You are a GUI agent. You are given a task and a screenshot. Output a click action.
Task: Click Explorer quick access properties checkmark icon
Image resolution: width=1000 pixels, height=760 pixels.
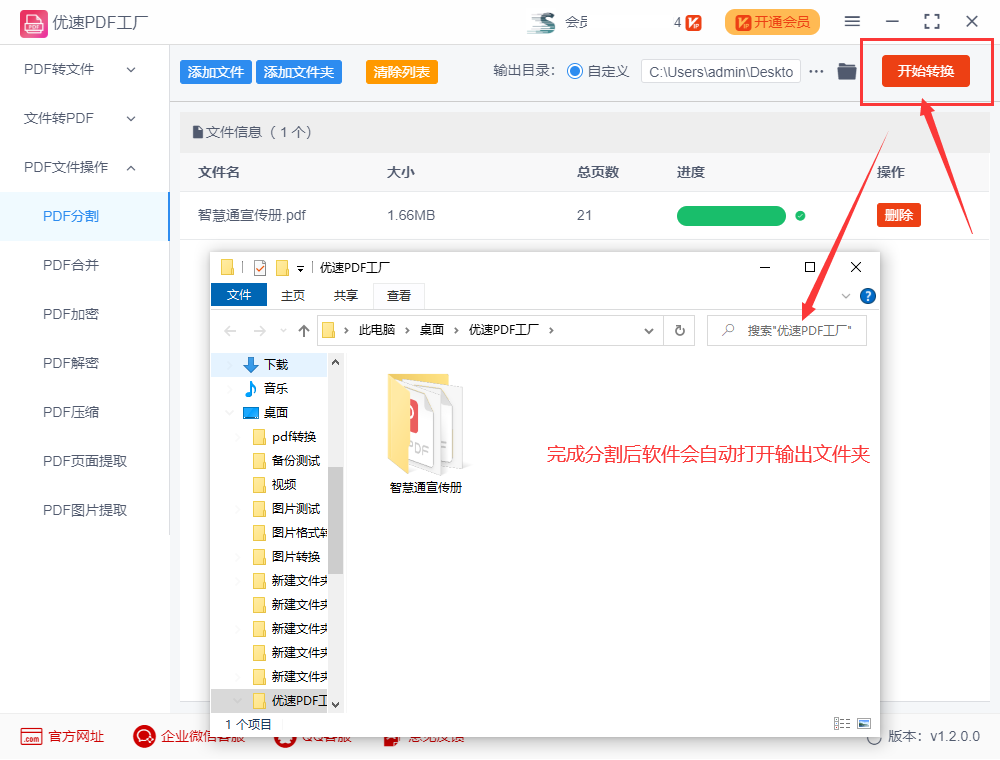[260, 268]
